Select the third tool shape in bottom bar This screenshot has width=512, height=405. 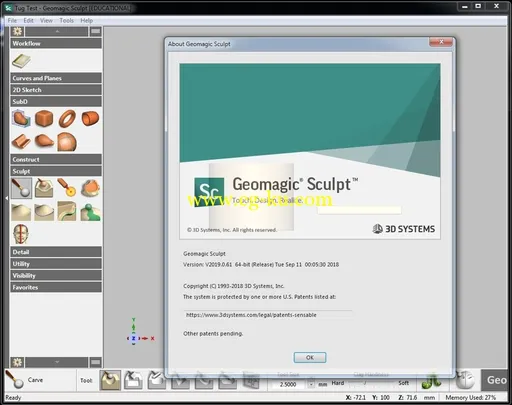[157, 380]
